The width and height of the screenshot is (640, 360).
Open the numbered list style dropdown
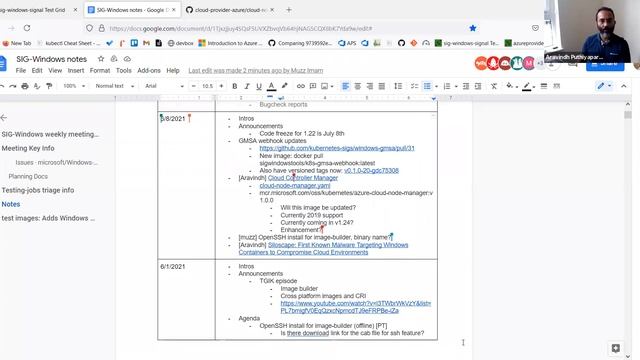coord(456,87)
